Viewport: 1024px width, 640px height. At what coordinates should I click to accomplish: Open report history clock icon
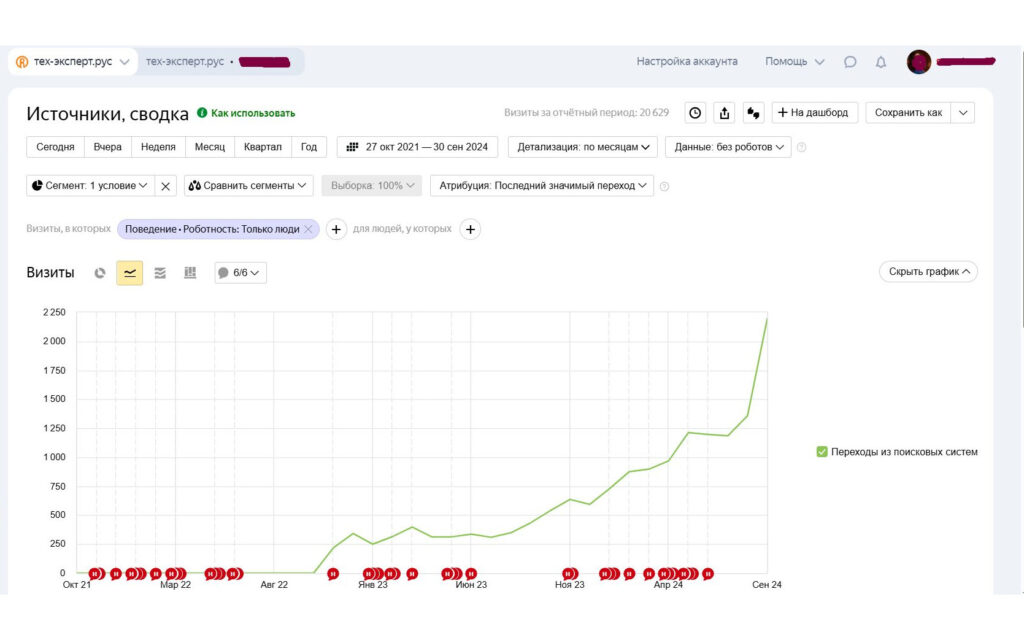pyautogui.click(x=695, y=112)
